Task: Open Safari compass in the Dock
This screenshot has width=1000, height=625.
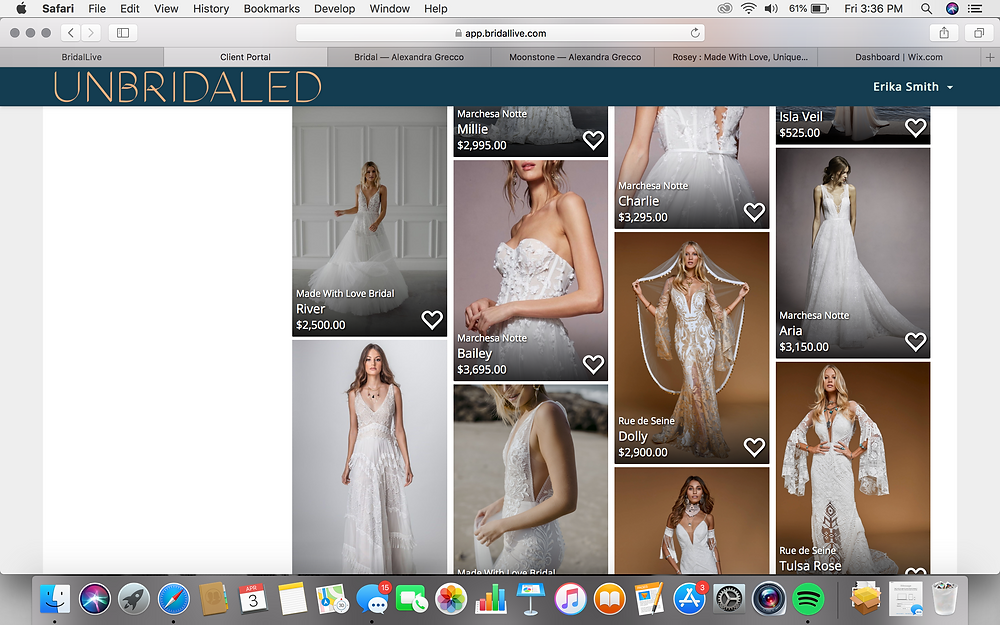Action: coord(173,599)
